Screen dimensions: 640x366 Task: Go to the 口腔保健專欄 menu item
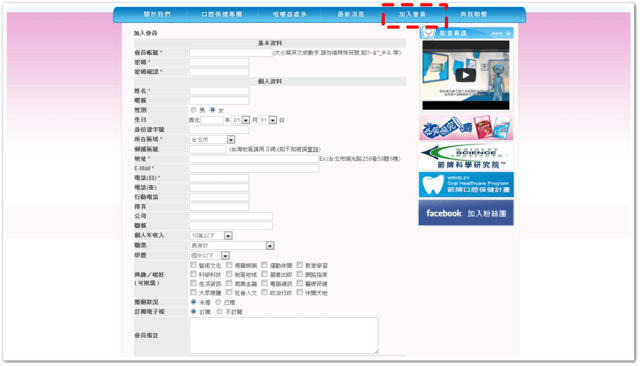[x=222, y=14]
